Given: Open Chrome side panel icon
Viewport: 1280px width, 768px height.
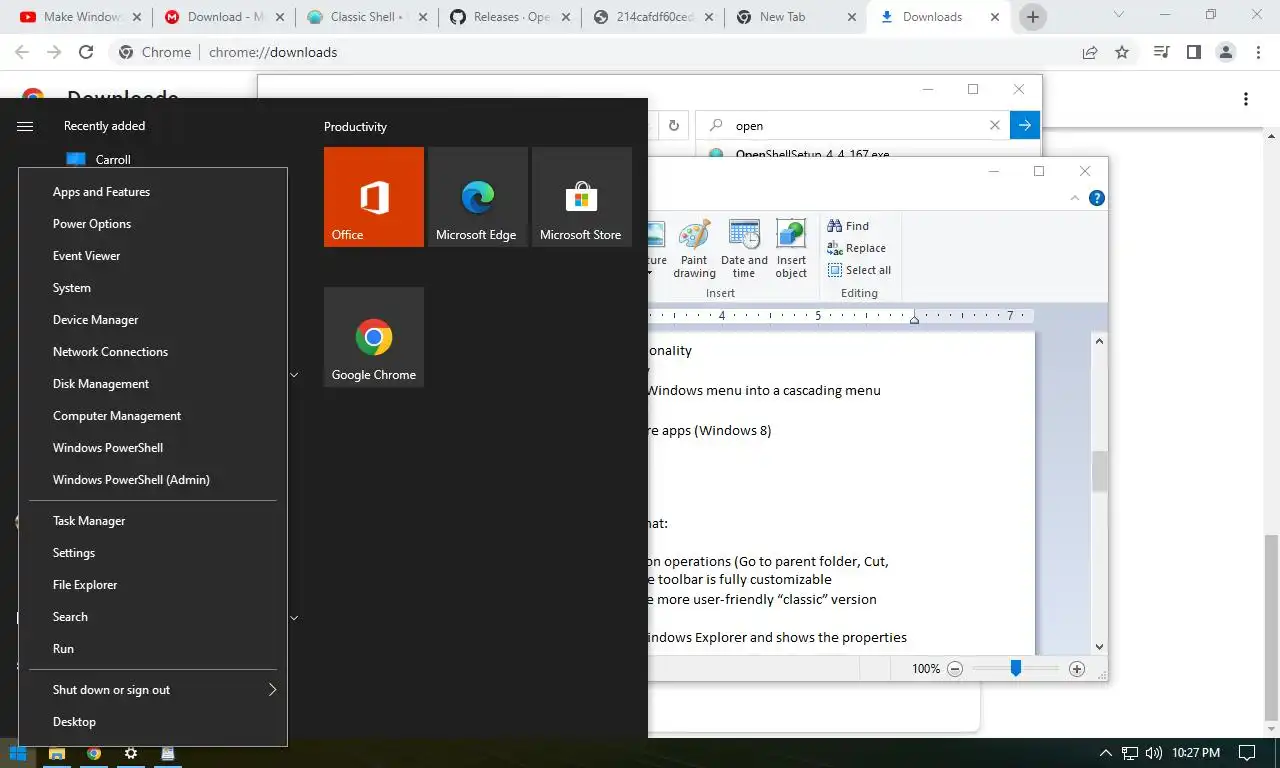Looking at the screenshot, I should click(x=1193, y=52).
